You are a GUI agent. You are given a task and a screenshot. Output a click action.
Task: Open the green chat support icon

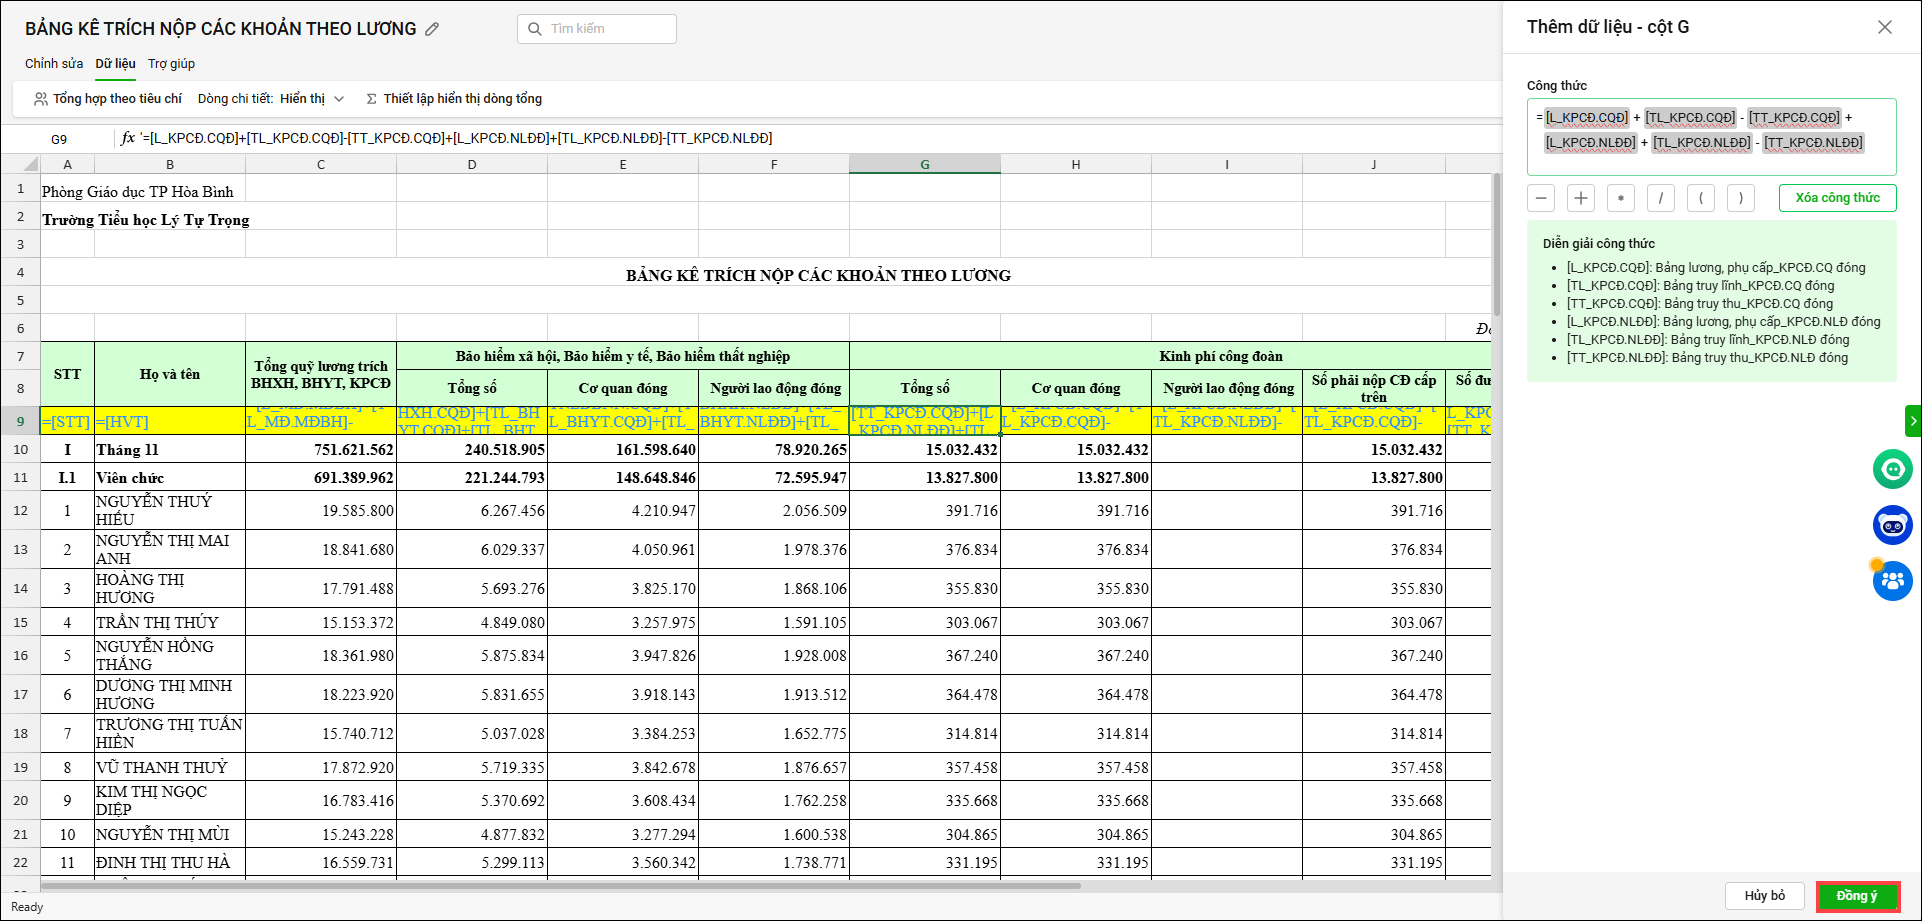click(1892, 469)
